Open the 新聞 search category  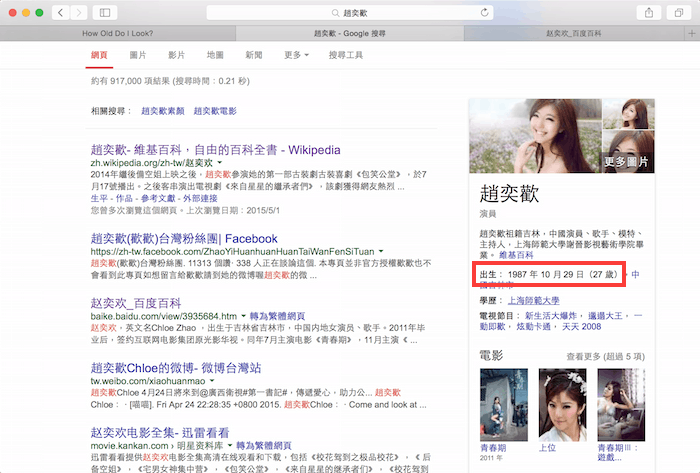[254, 55]
